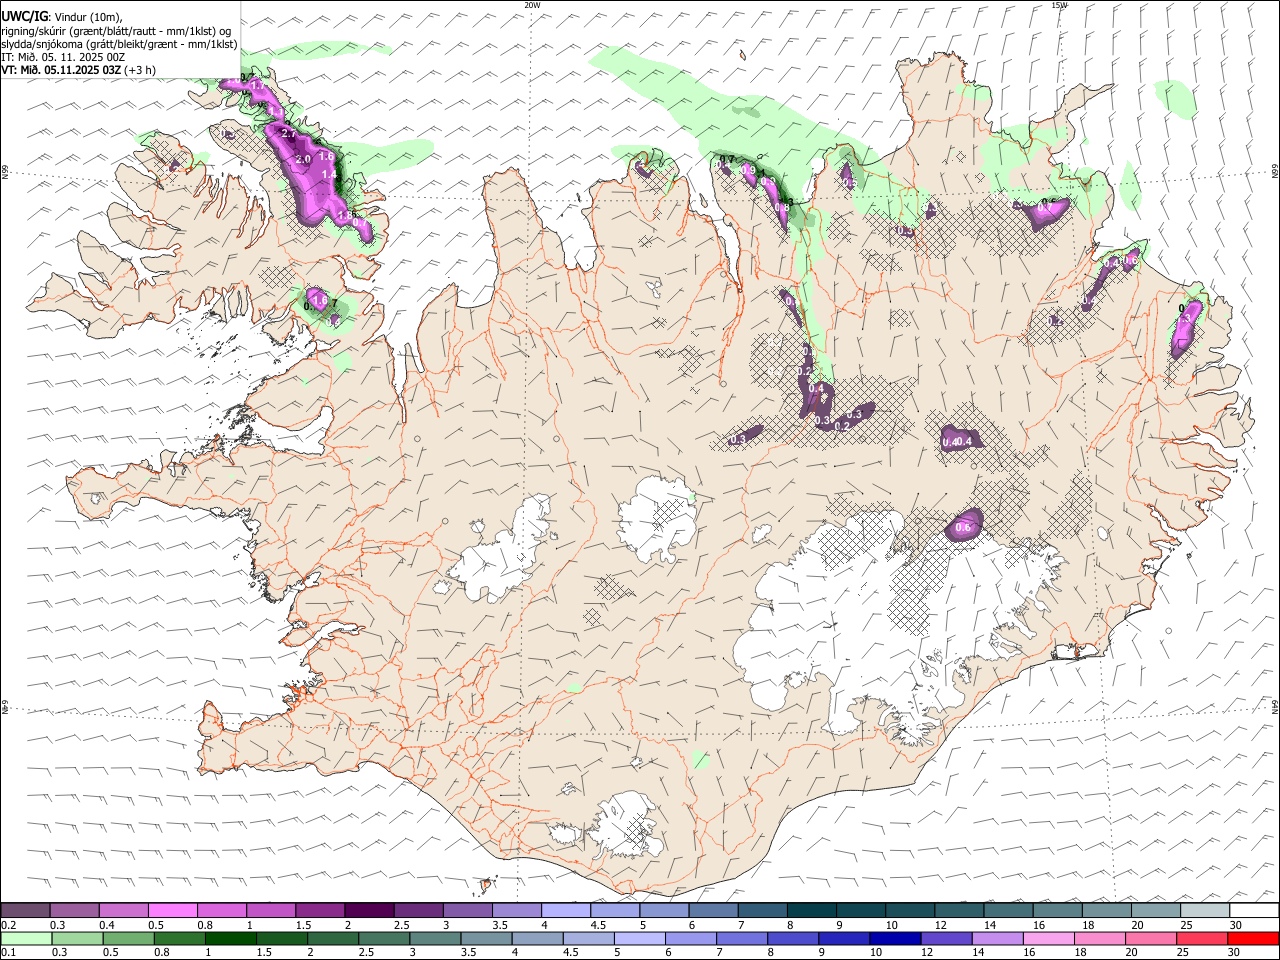Viewport: 1280px width, 960px height.
Task: Click the deep blue 10–12 swatch in lower legend
Action: pyautogui.click(x=895, y=938)
